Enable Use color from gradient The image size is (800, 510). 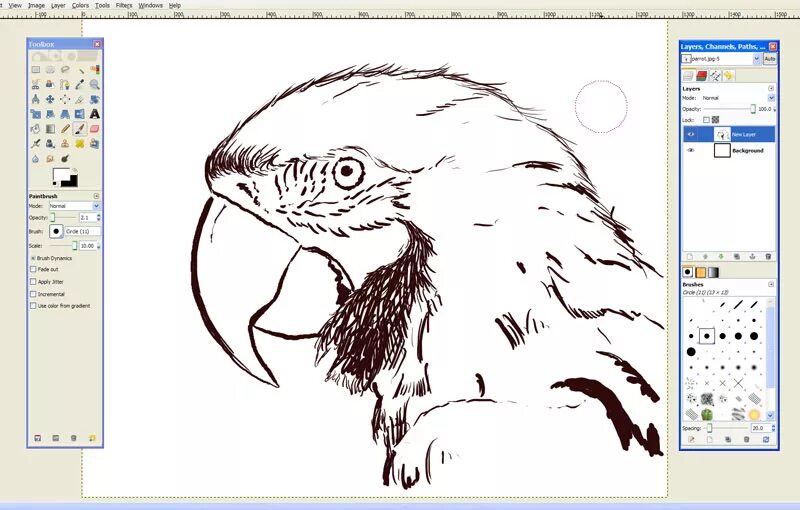pyautogui.click(x=33, y=306)
